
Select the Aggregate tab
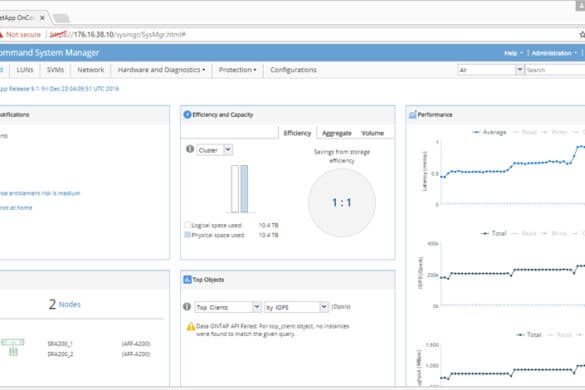(x=337, y=133)
